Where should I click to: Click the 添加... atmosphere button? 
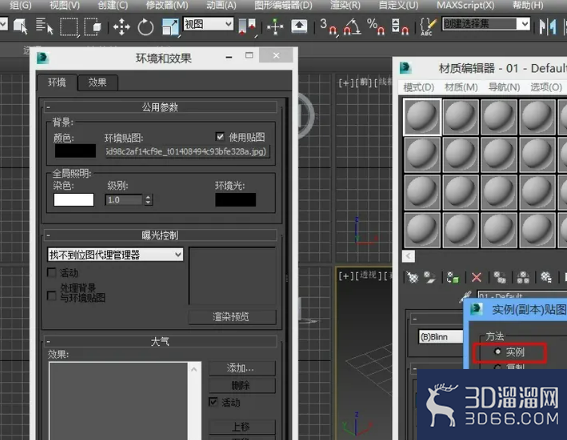click(x=242, y=368)
